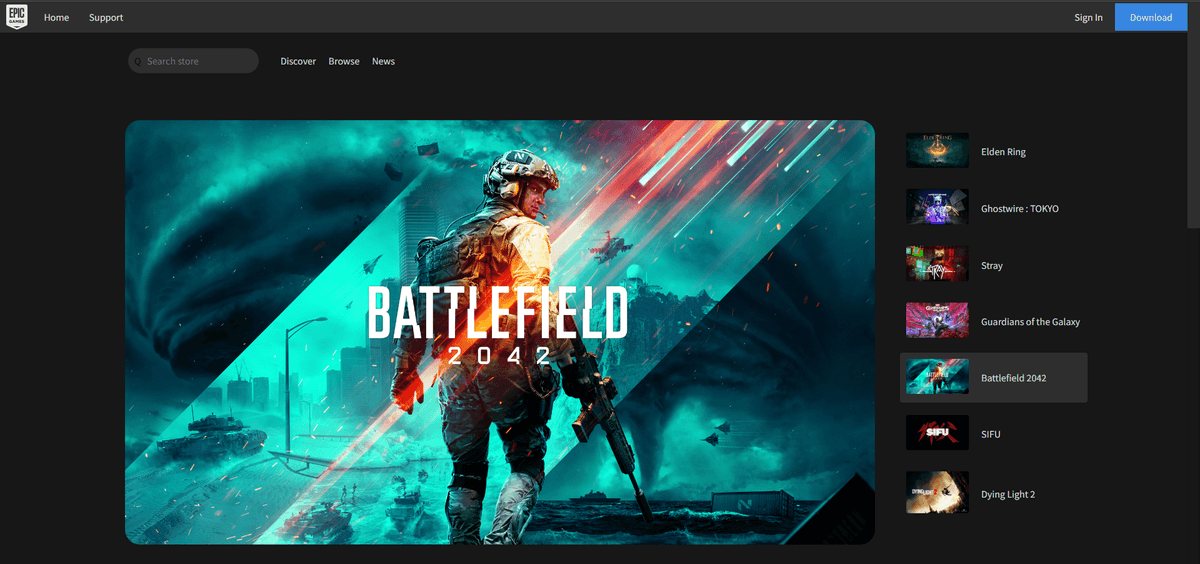Screen dimensions: 1200x564
Task: Click the Battlefield 2042 thumbnail in sidebar
Action: [937, 378]
